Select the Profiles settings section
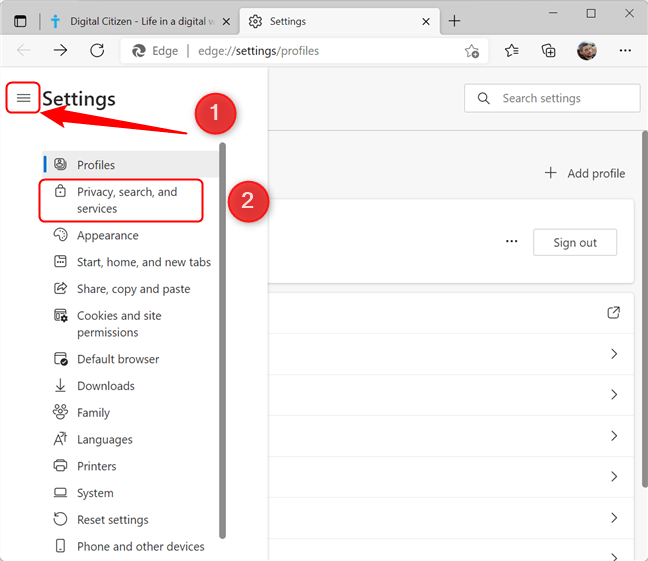 130,165
